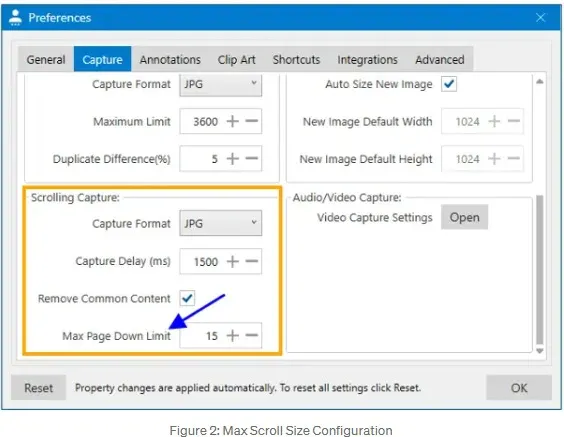The width and height of the screenshot is (564, 437).
Task: Confirm preferences with OK button
Action: (x=519, y=388)
